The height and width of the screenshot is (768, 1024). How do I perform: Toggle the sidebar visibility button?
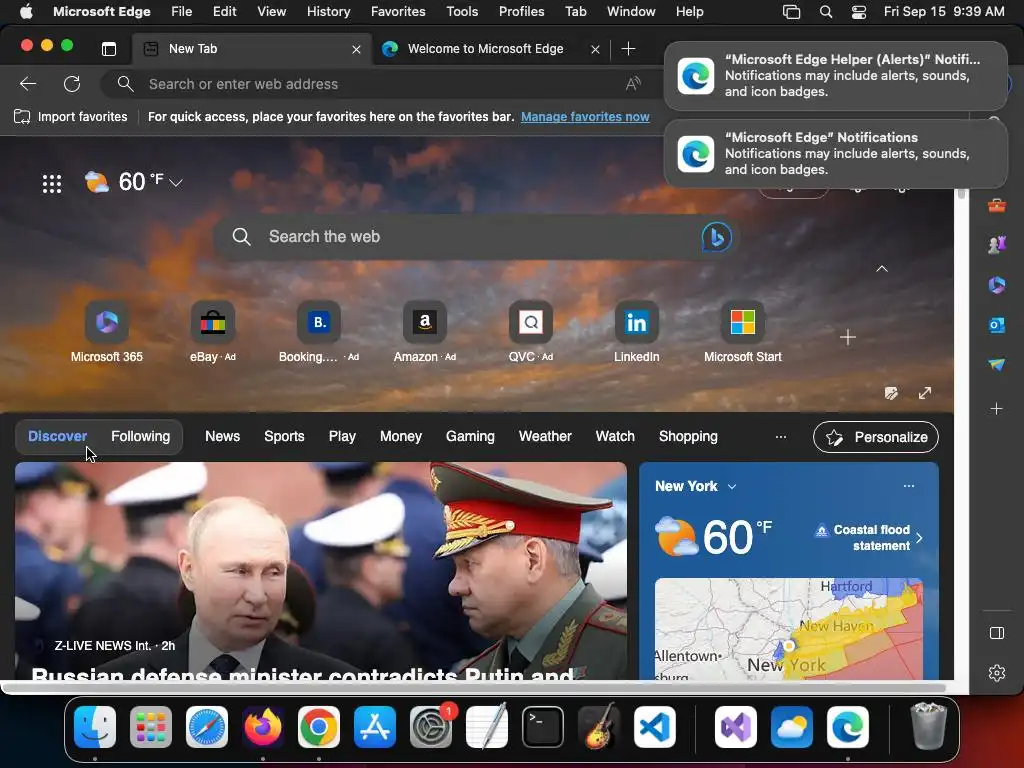coord(997,633)
